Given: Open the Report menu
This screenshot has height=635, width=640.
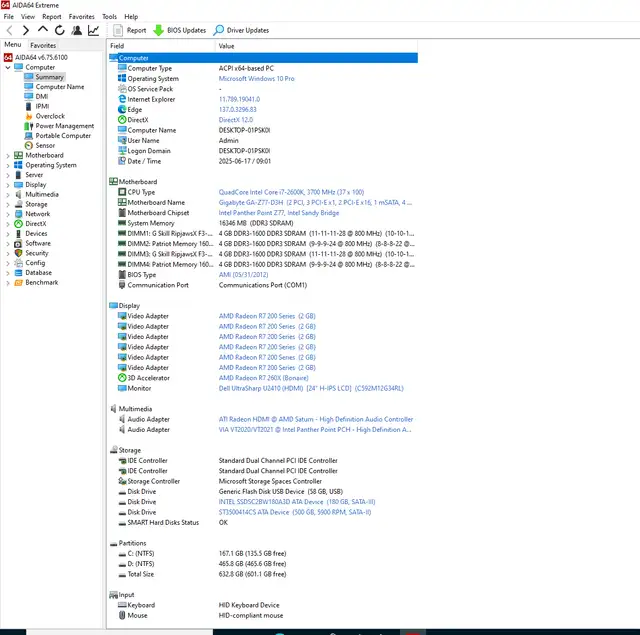Looking at the screenshot, I should [51, 17].
